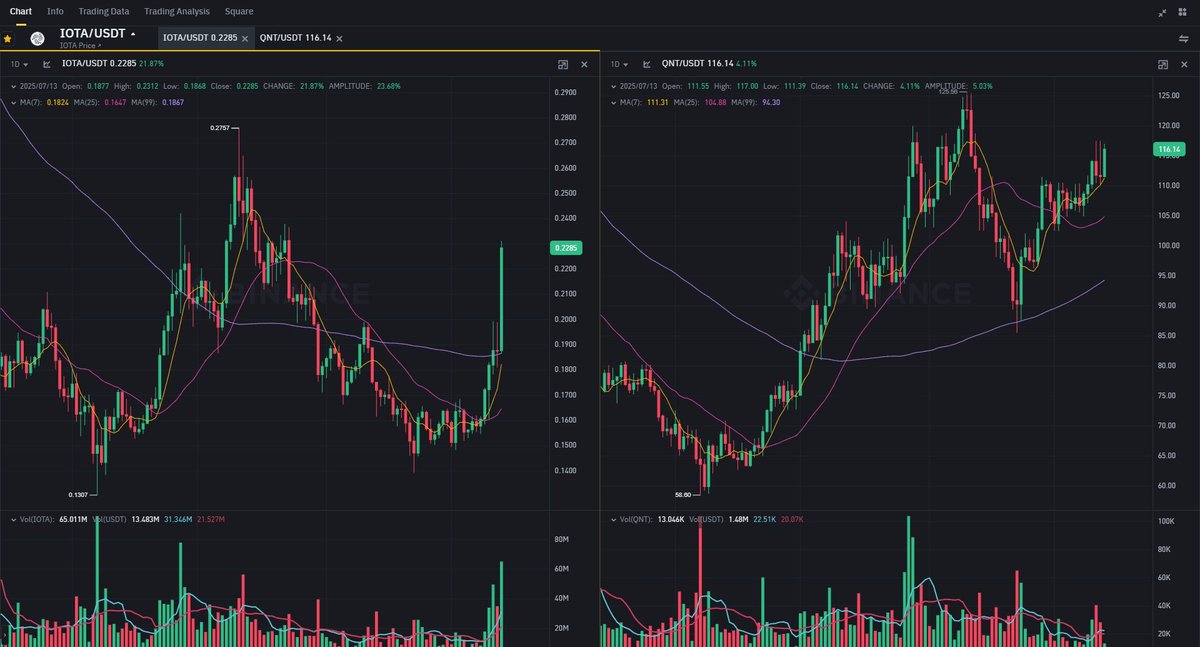Click the 58.60 low price marker
The height and width of the screenshot is (647, 1200).
click(x=685, y=494)
